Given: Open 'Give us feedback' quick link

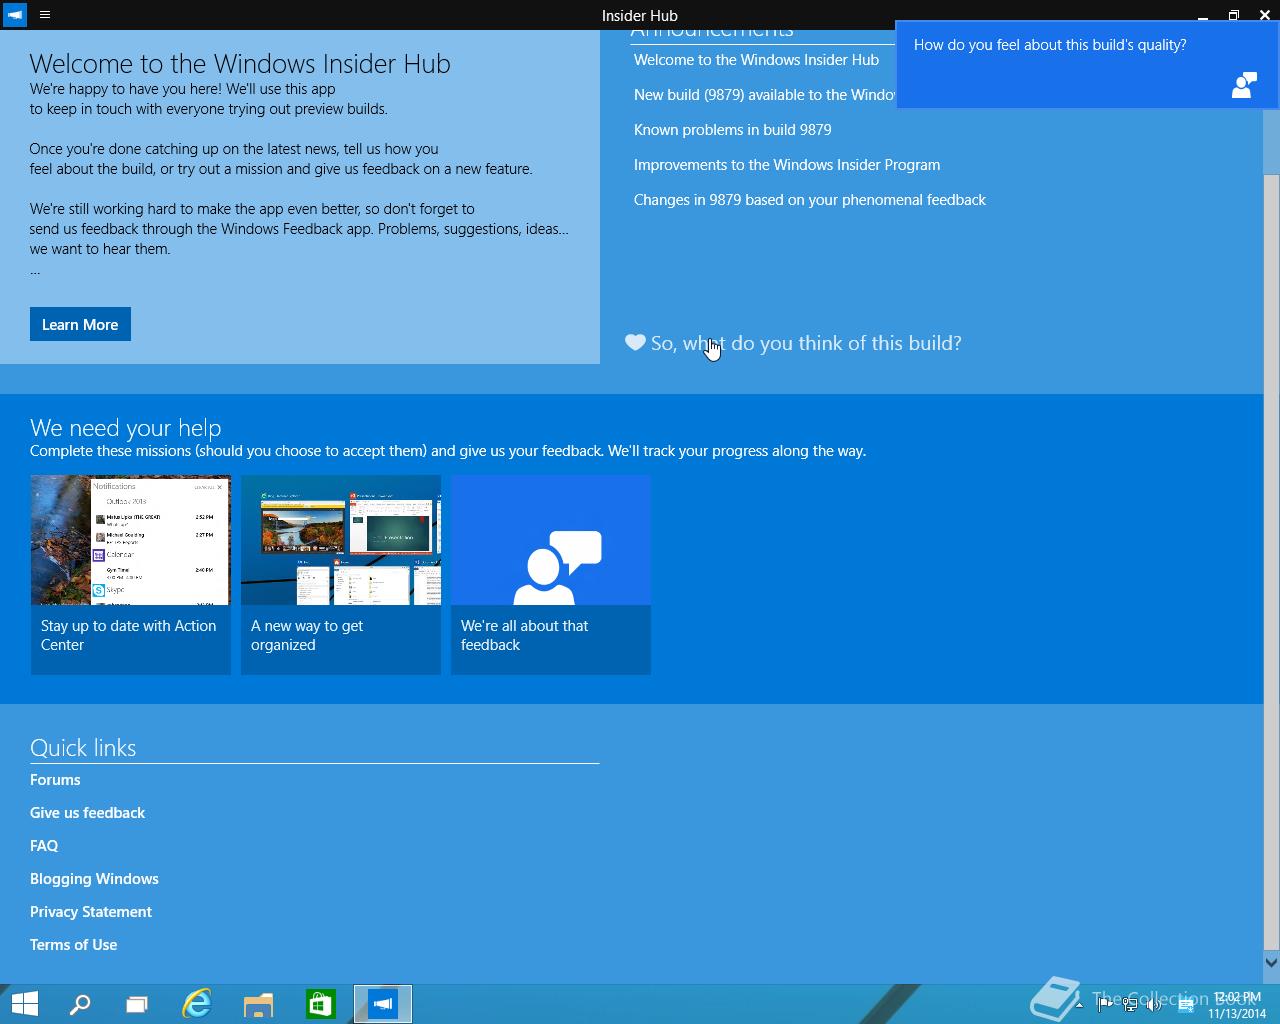Looking at the screenshot, I should (x=87, y=813).
